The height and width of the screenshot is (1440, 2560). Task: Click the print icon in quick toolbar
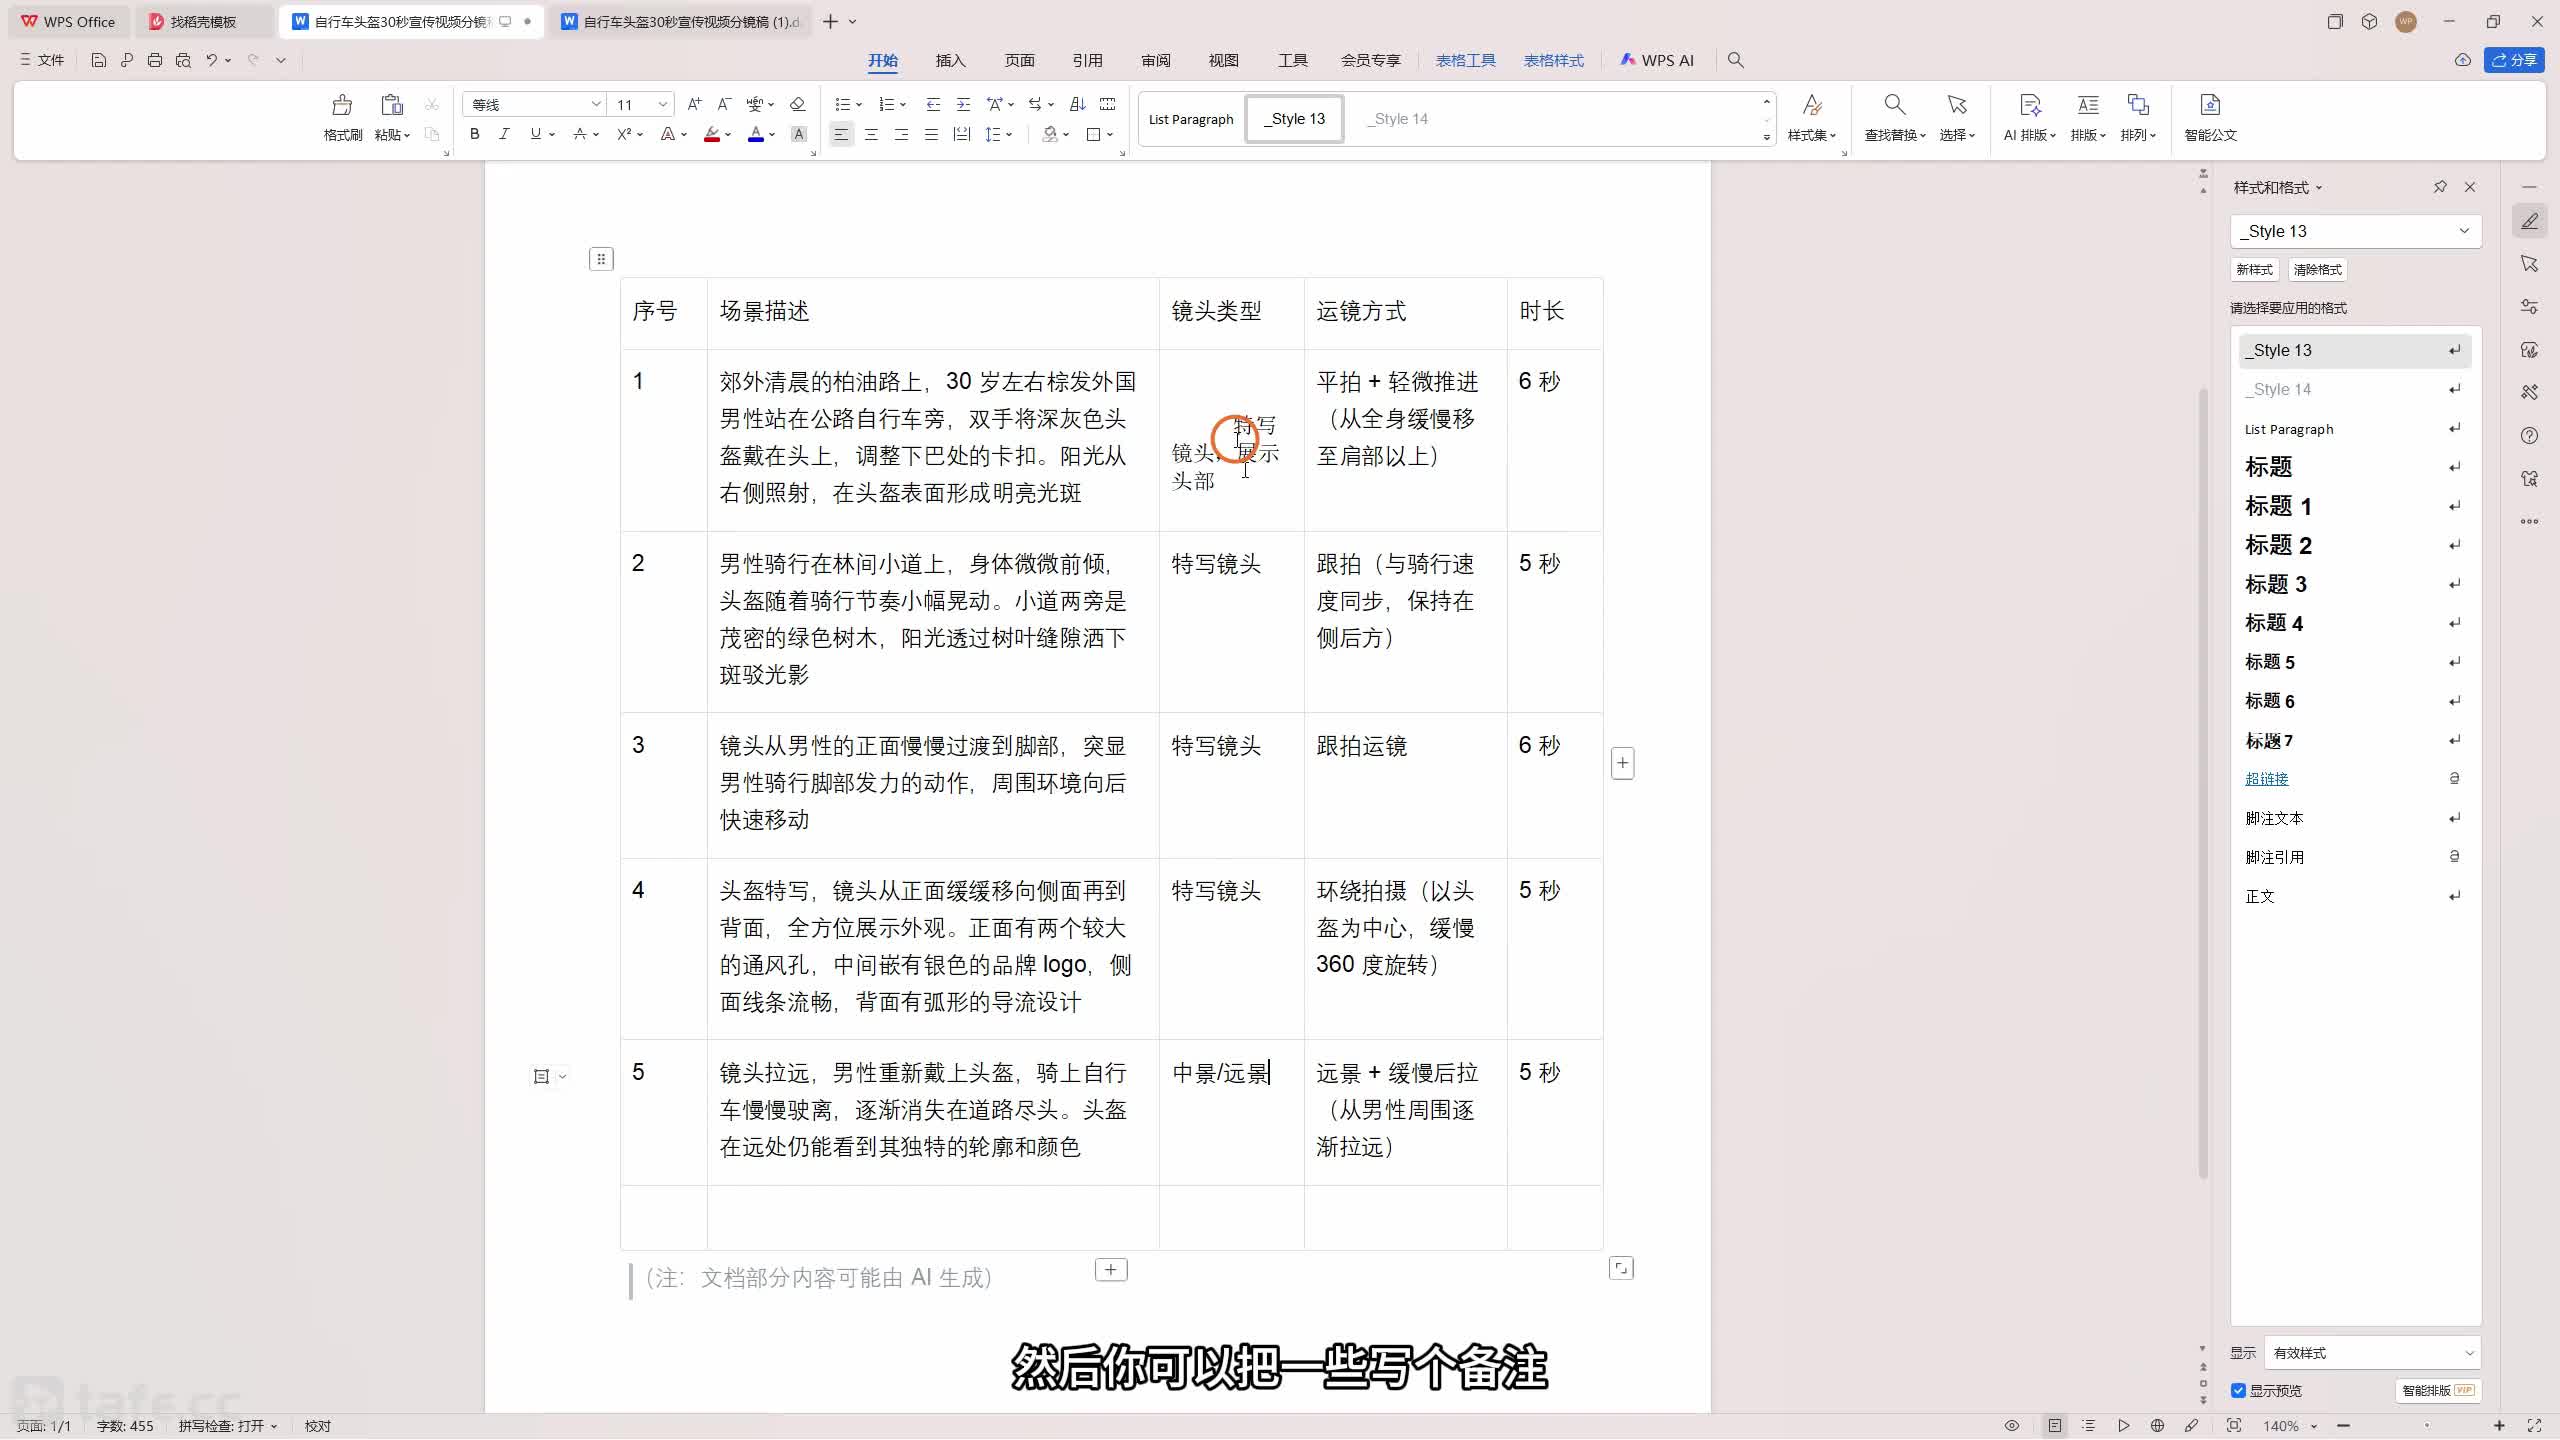[154, 60]
